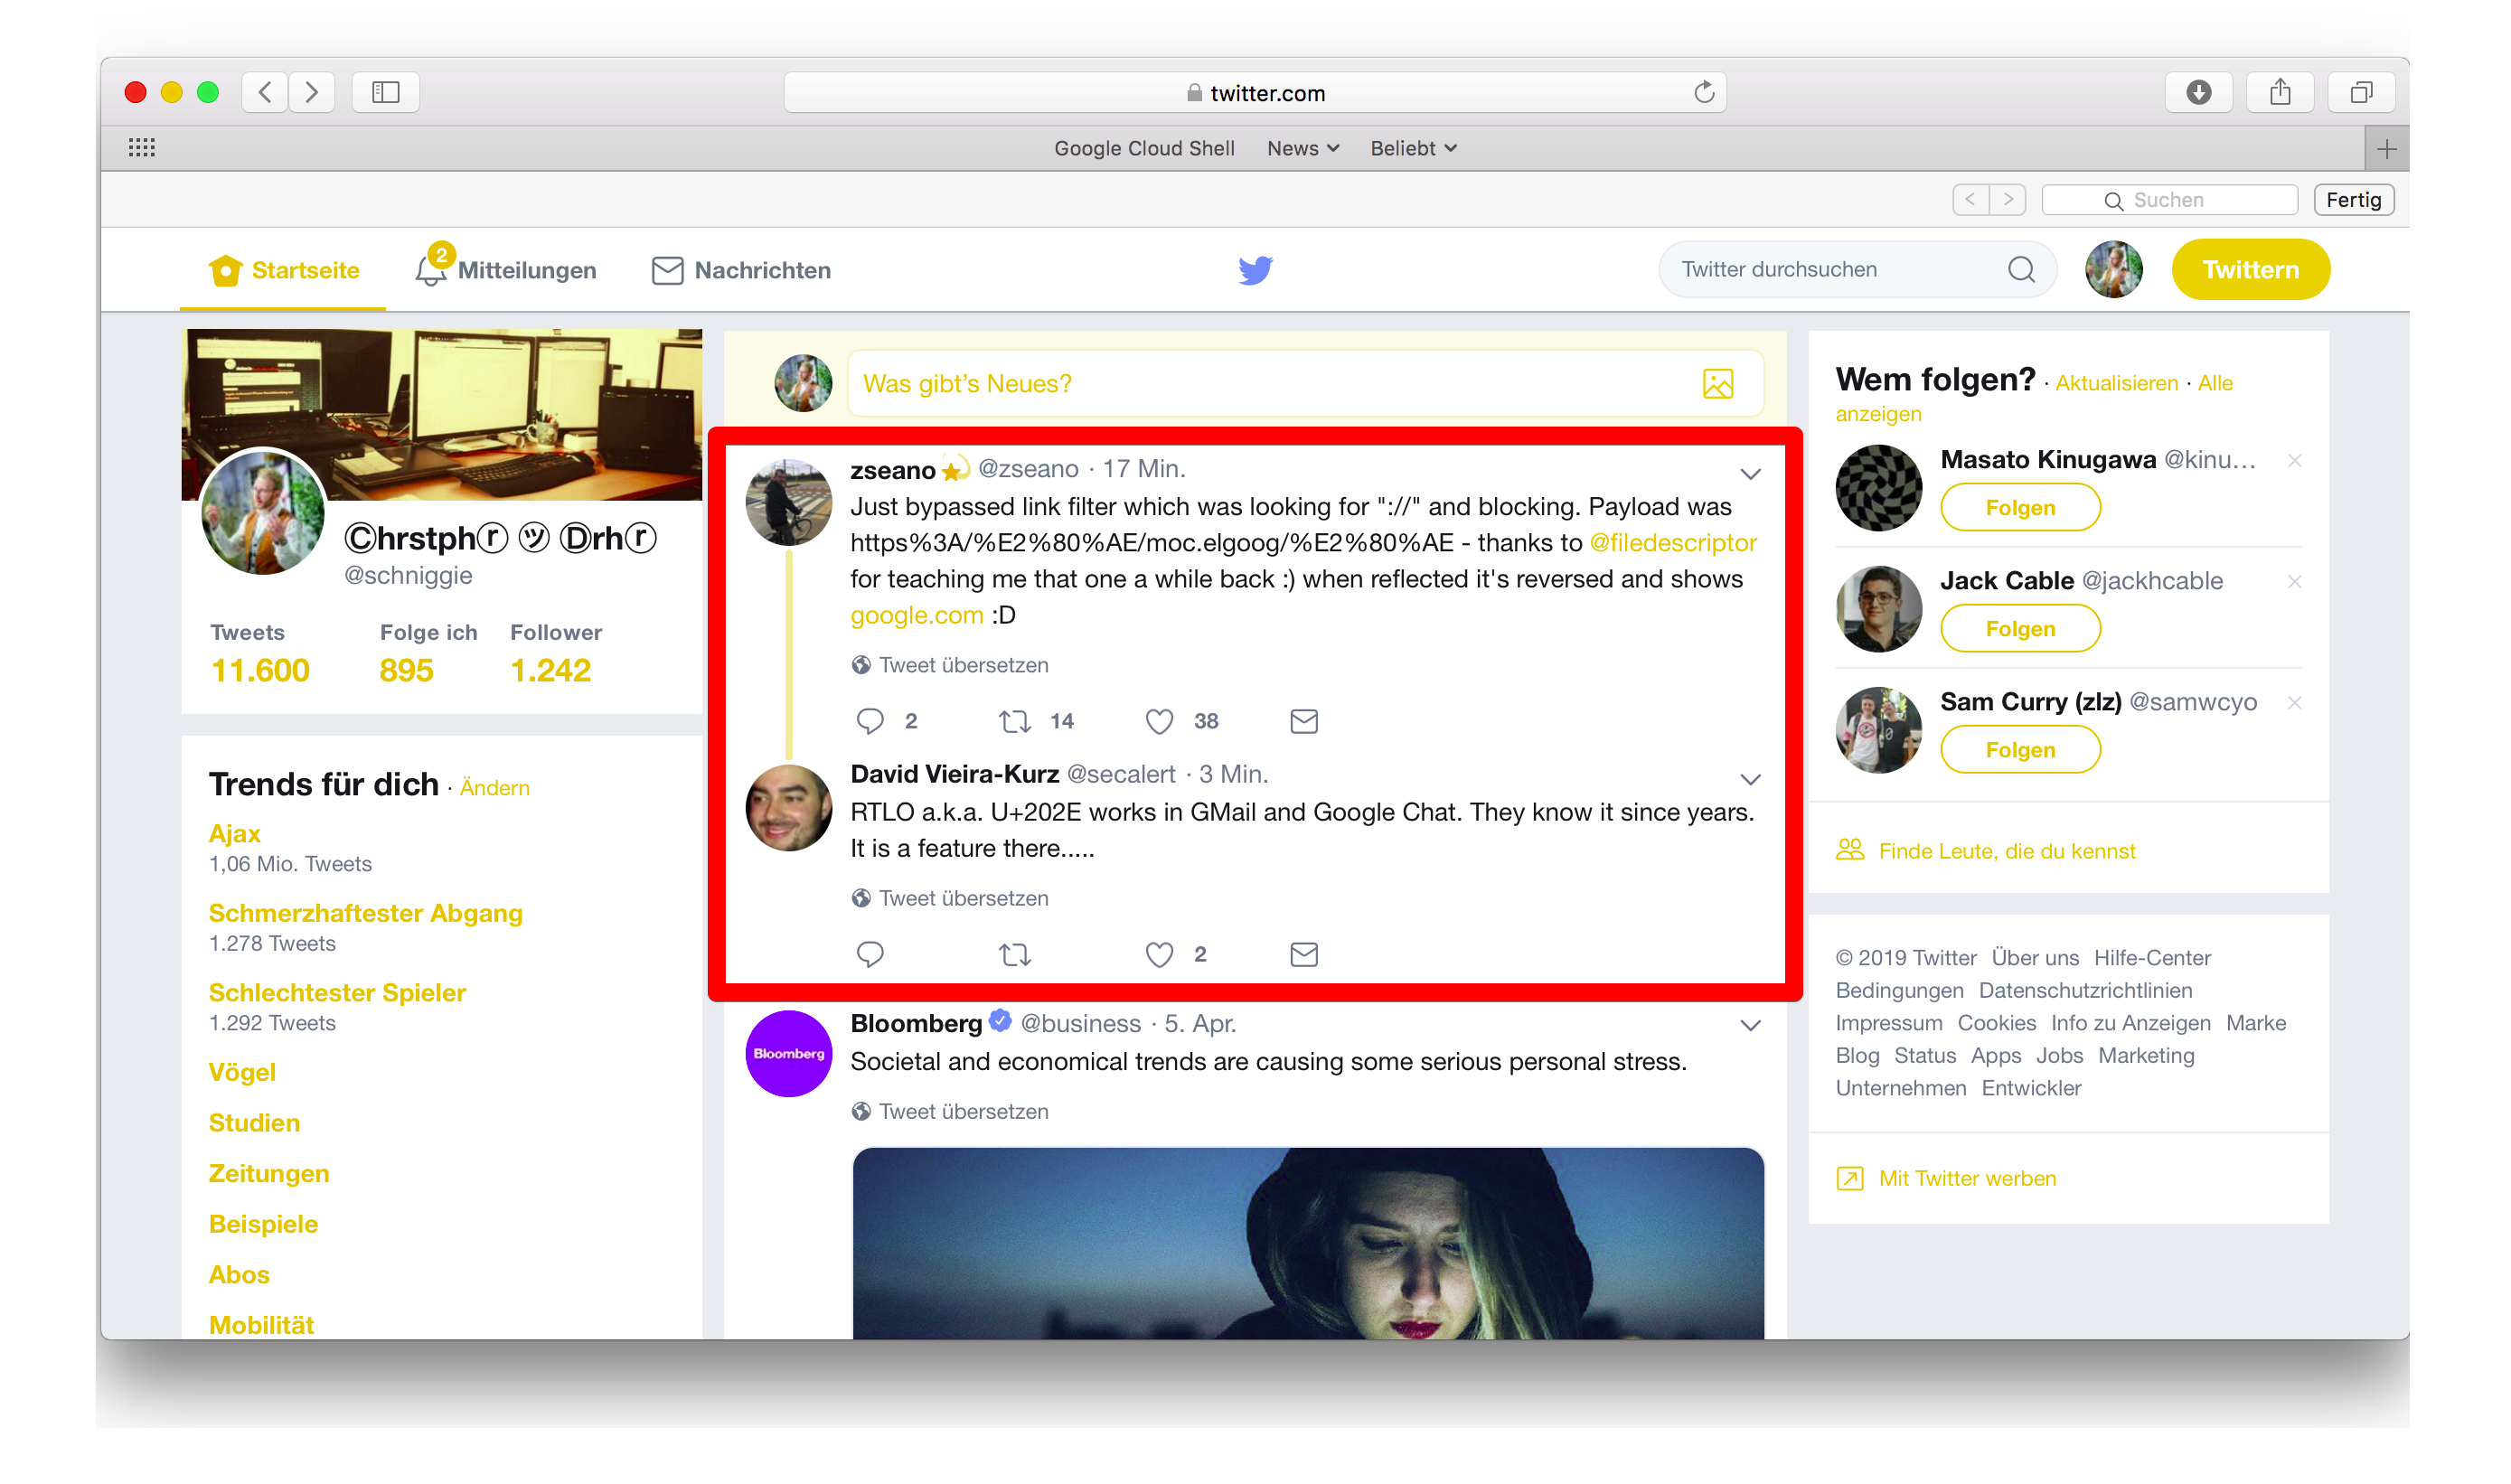Image resolution: width=2511 pixels, height=1484 pixels.
Task: Click the search magnifier in Twitter search
Action: pos(2020,270)
